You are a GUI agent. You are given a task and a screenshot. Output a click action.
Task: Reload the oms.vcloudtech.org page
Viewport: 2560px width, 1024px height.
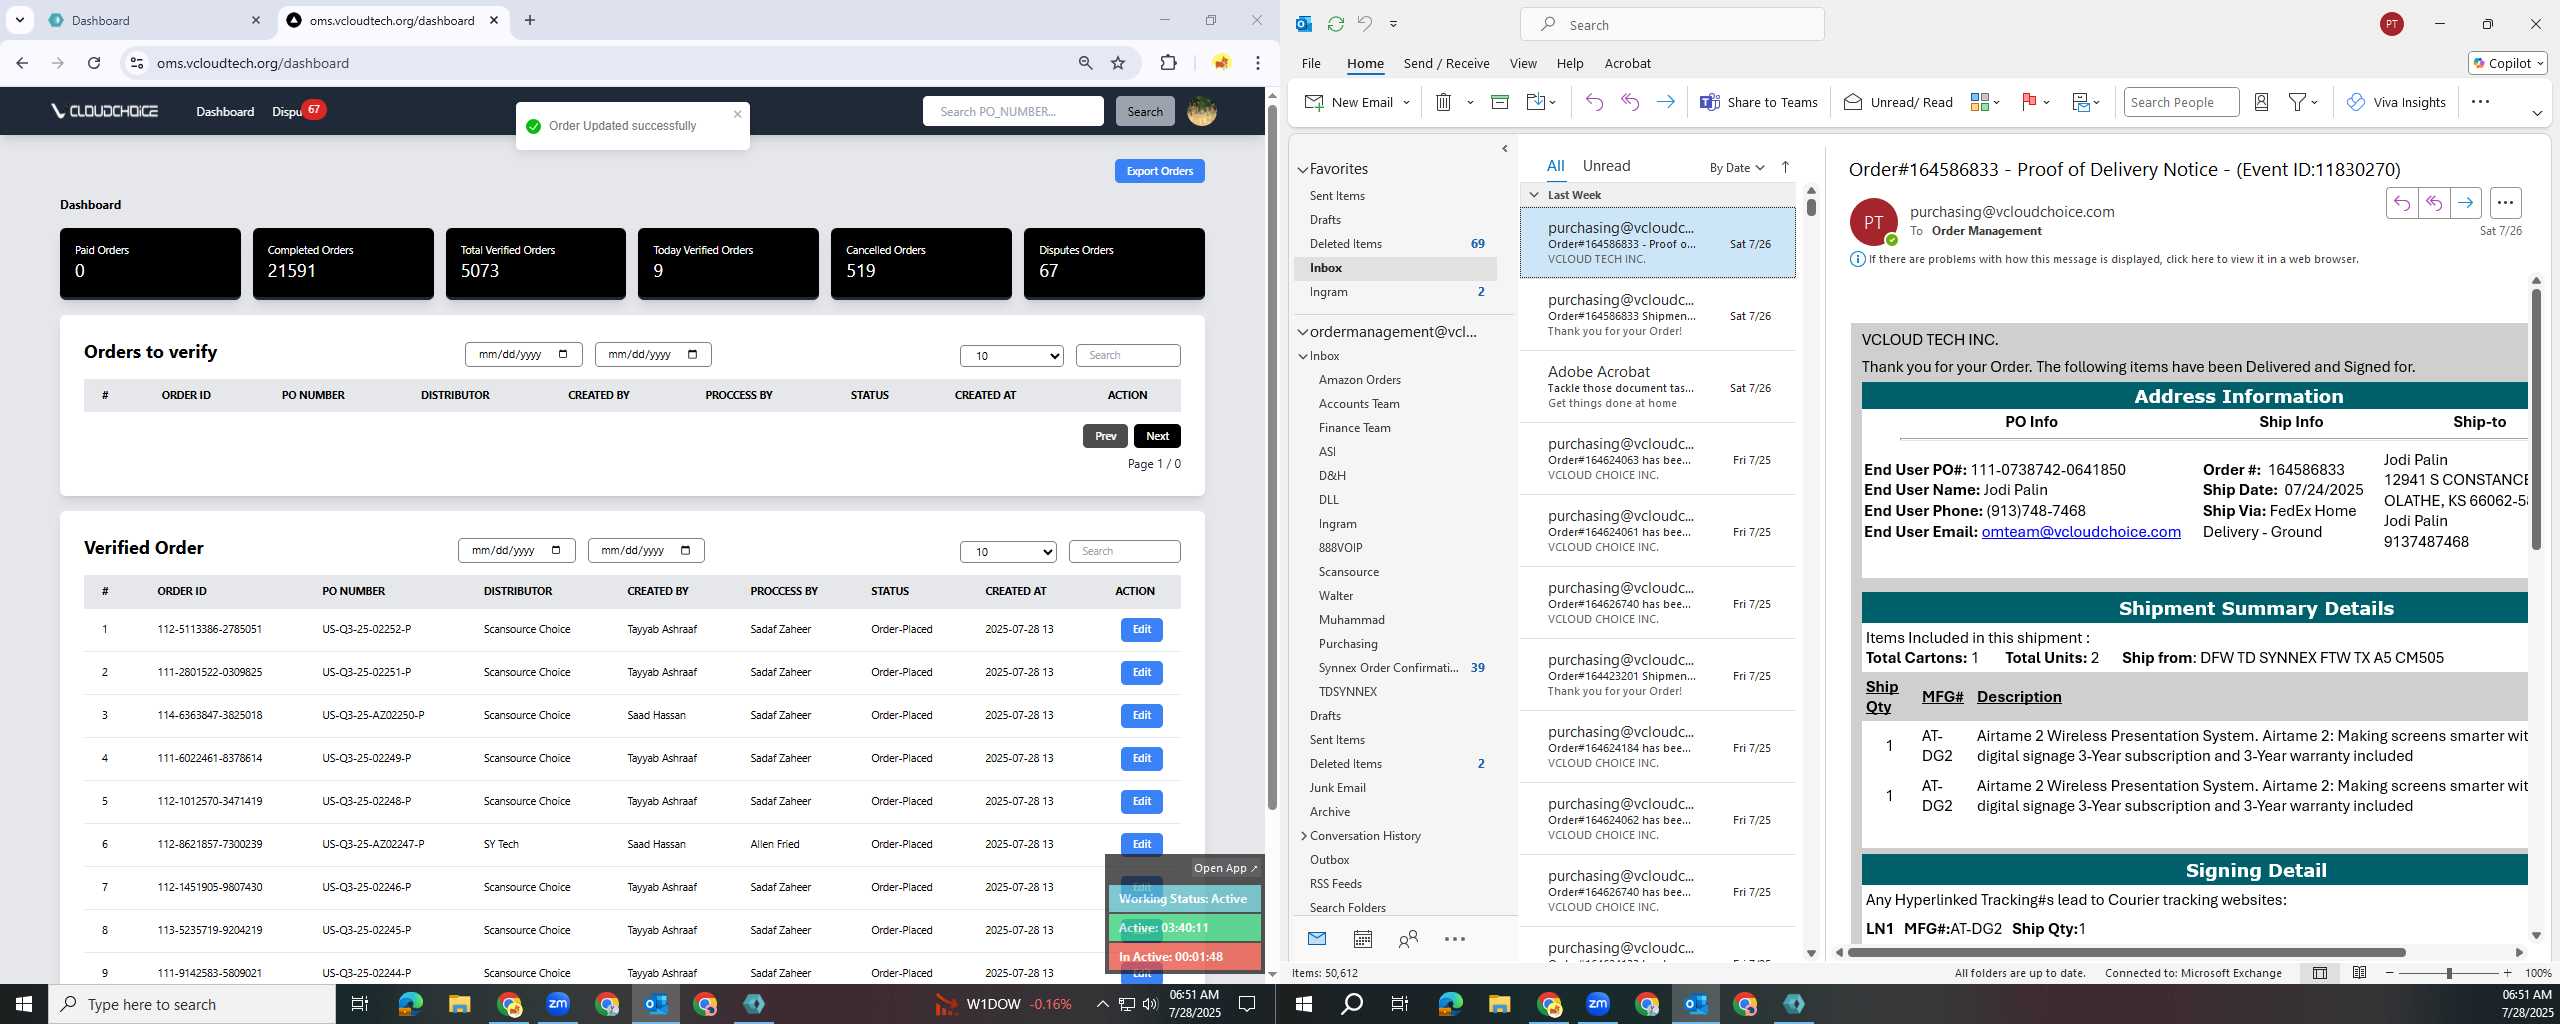click(94, 63)
